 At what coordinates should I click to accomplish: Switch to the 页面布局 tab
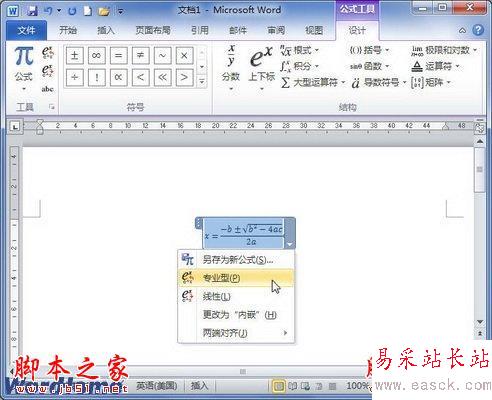point(153,31)
